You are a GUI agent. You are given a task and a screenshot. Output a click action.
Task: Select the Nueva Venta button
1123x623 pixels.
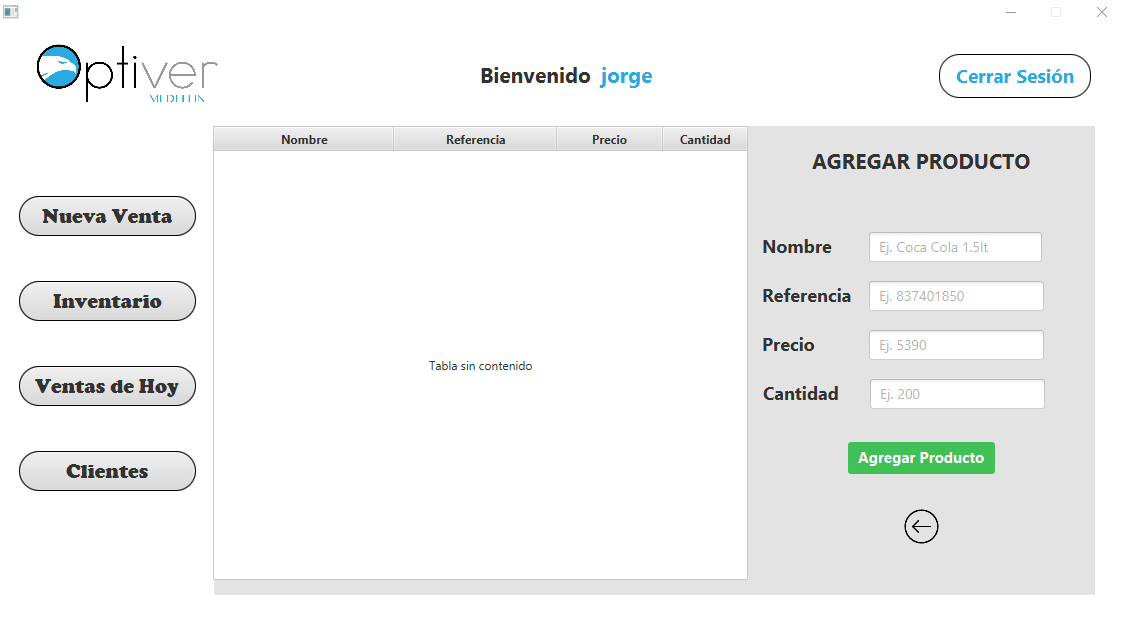coord(107,215)
